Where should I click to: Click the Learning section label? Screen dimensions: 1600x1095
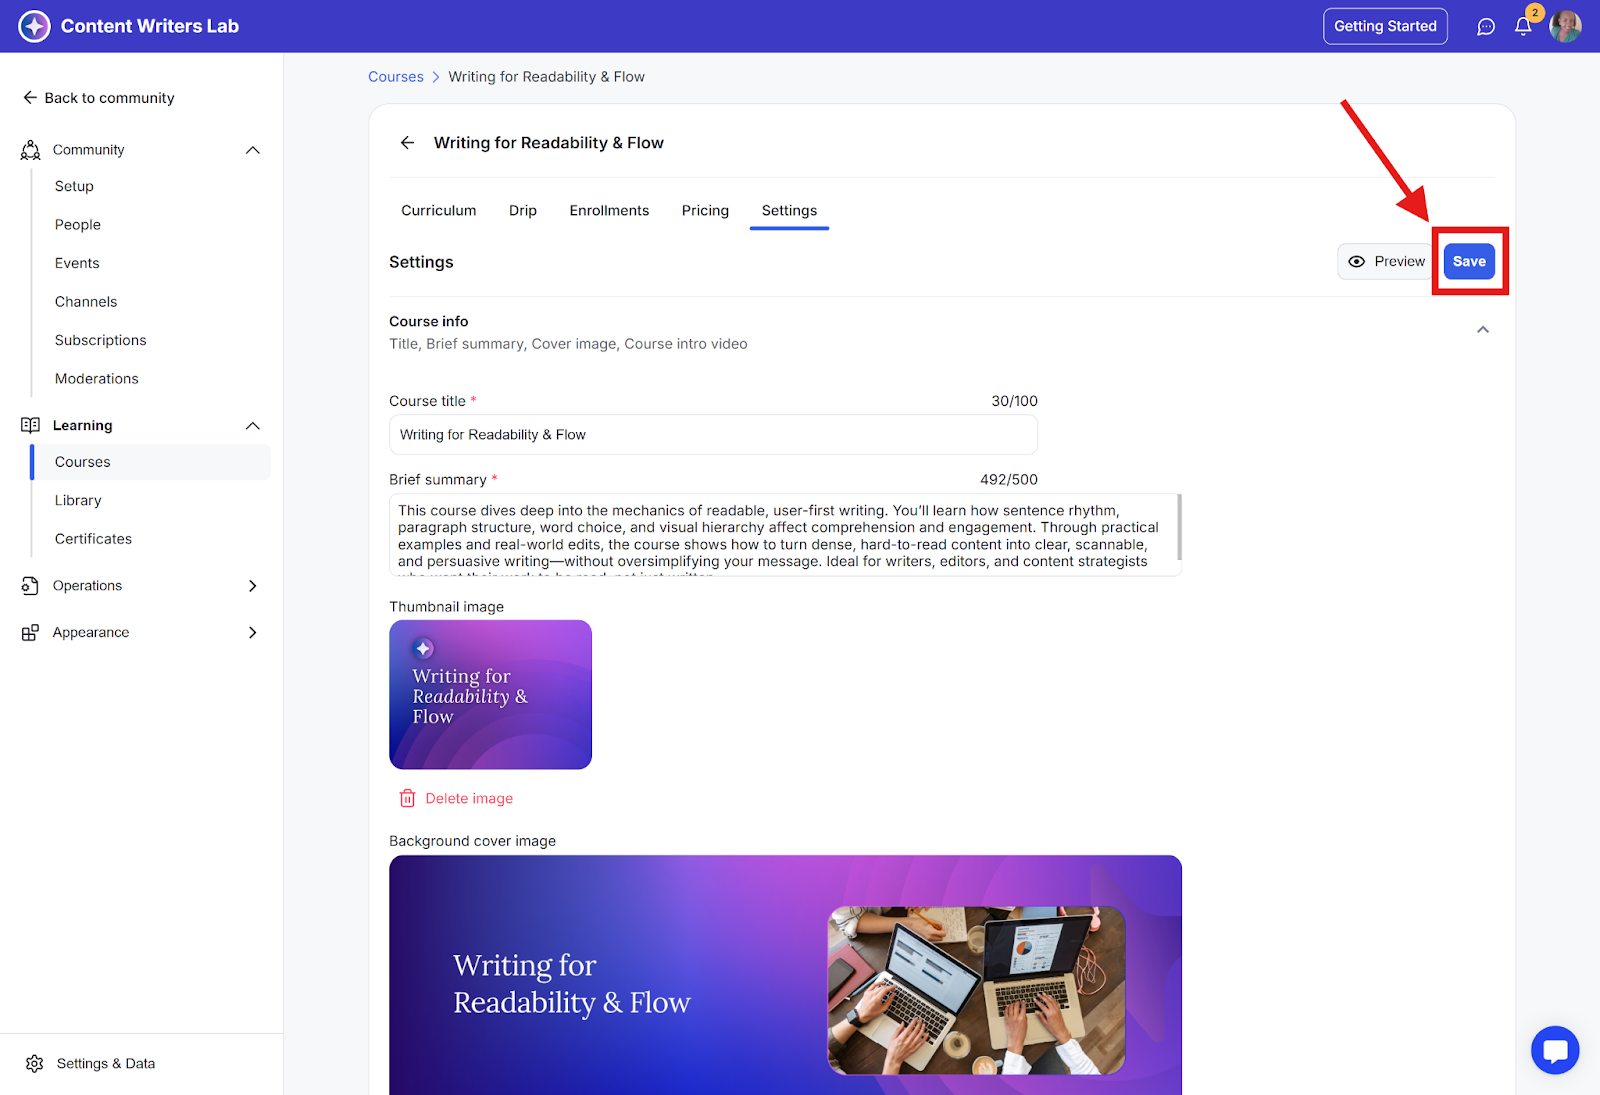pos(82,426)
